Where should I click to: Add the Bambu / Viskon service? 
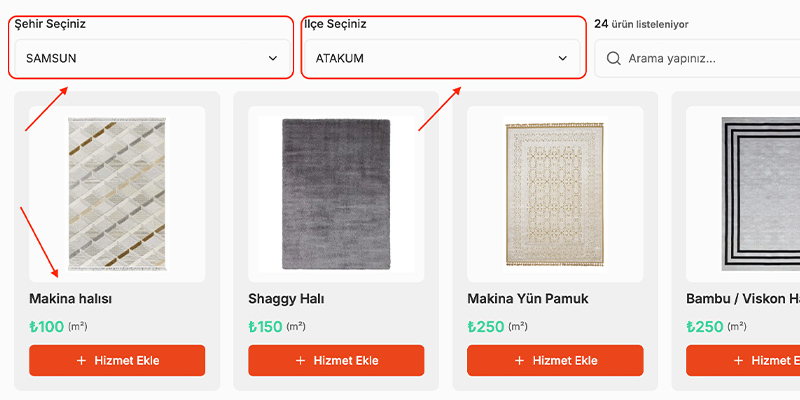click(743, 361)
